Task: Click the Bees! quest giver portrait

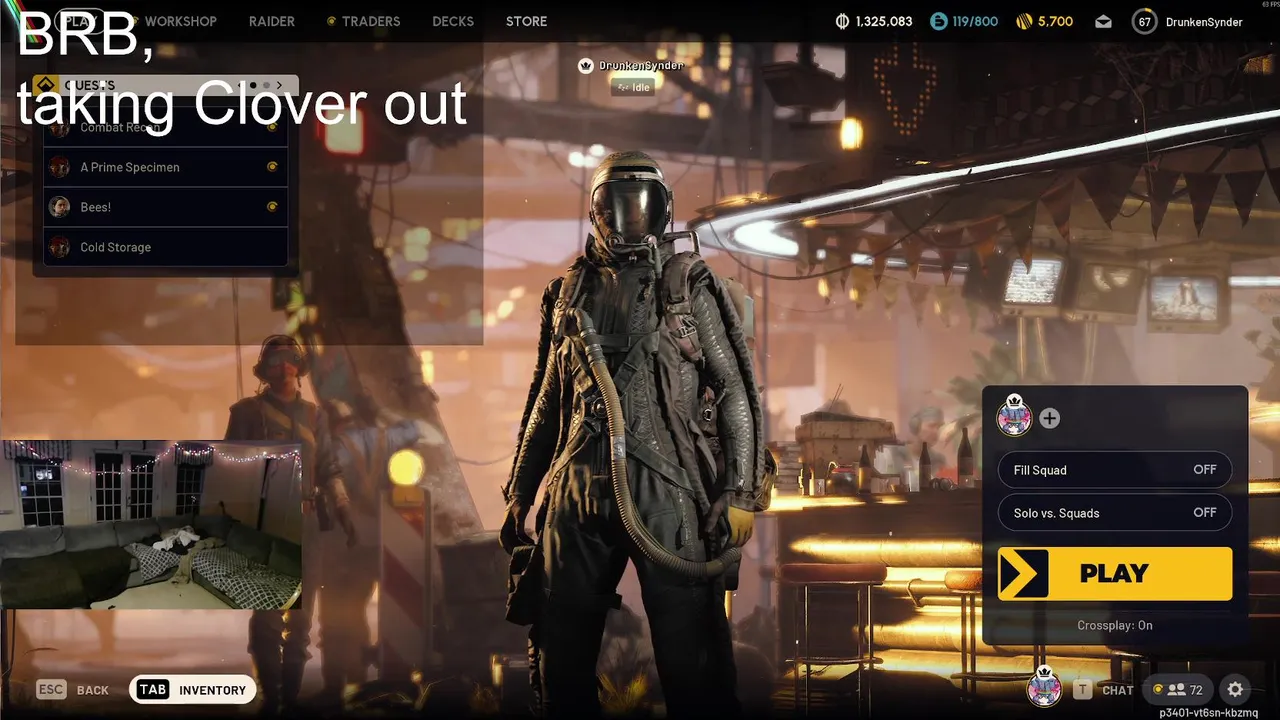Action: pos(60,207)
